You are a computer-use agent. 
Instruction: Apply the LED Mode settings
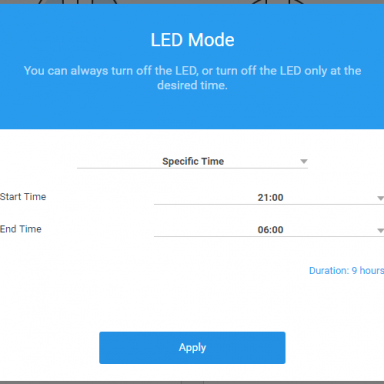[x=192, y=348]
